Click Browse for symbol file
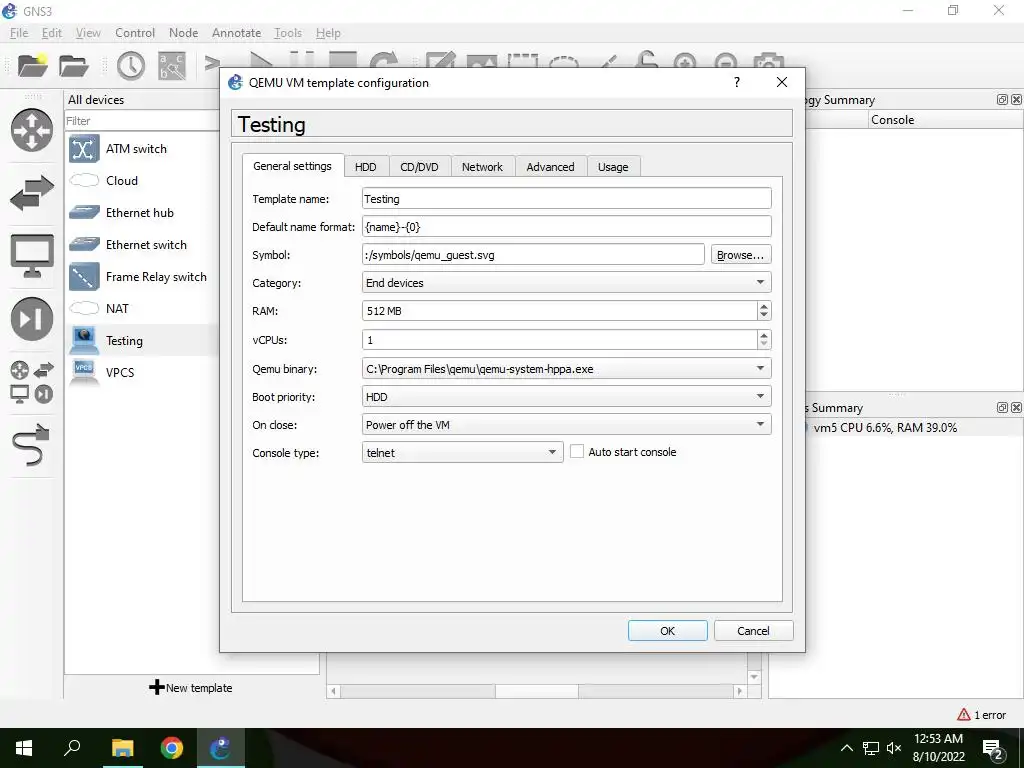Image resolution: width=1024 pixels, height=768 pixels. tap(741, 255)
